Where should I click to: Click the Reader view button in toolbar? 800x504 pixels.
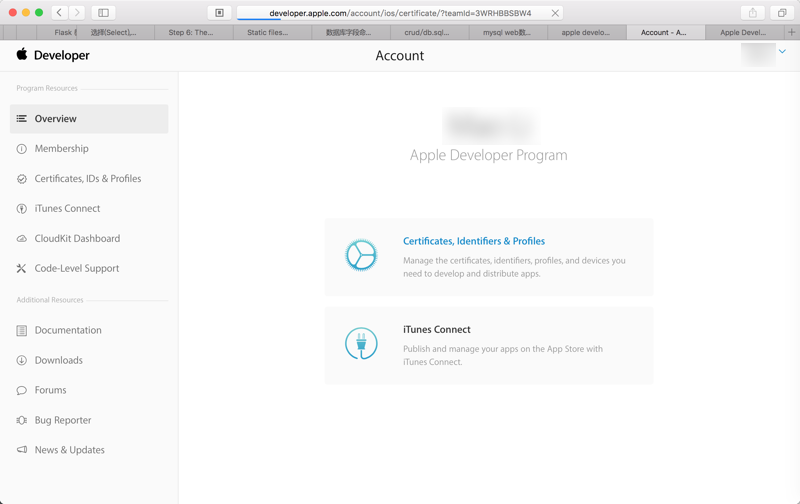coord(219,13)
